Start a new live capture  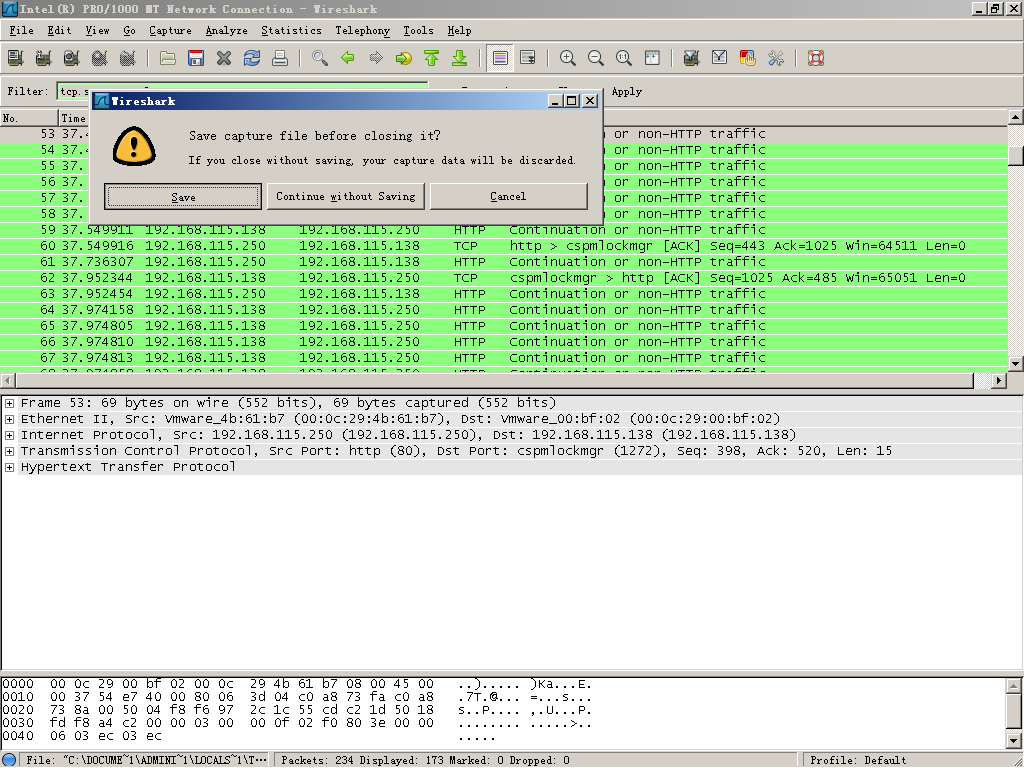pos(72,58)
